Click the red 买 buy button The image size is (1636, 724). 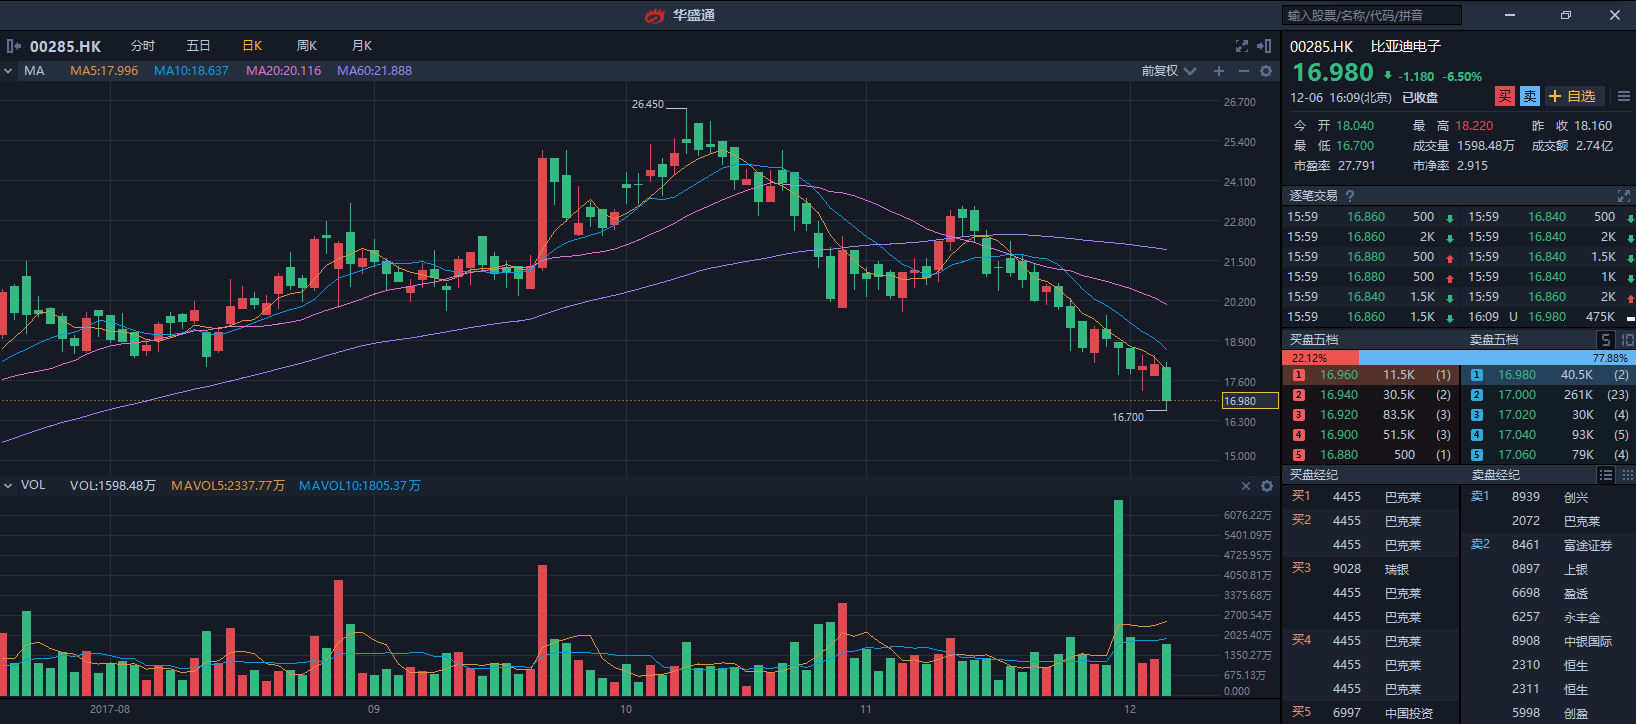[1504, 96]
